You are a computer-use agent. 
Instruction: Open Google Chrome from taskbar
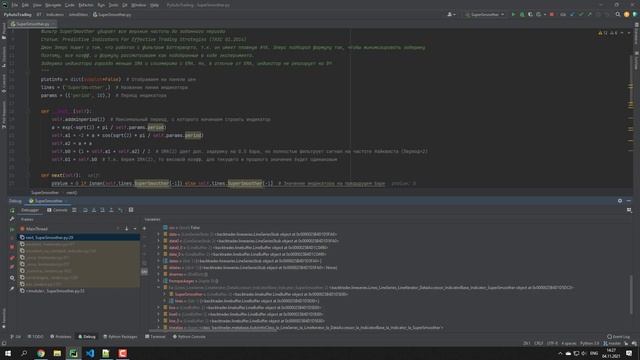[41, 353]
